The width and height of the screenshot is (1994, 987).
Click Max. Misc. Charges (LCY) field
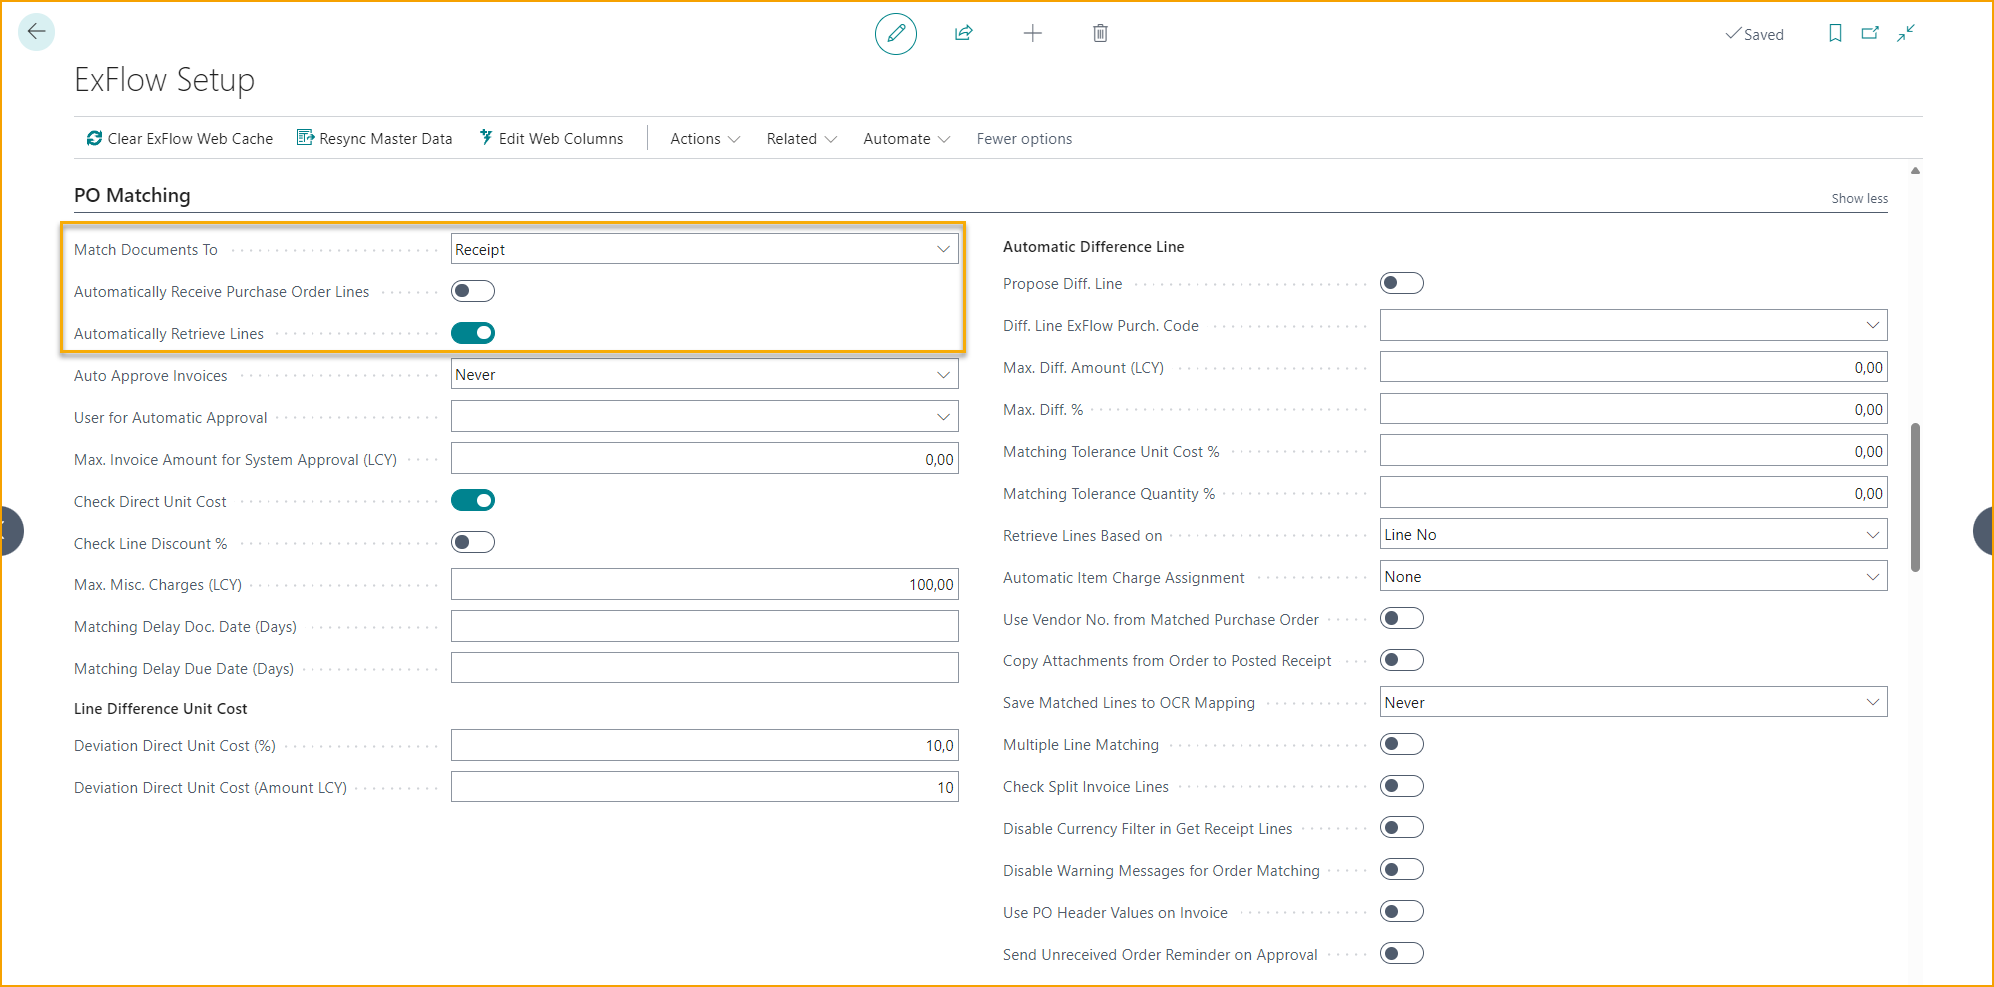click(x=704, y=584)
